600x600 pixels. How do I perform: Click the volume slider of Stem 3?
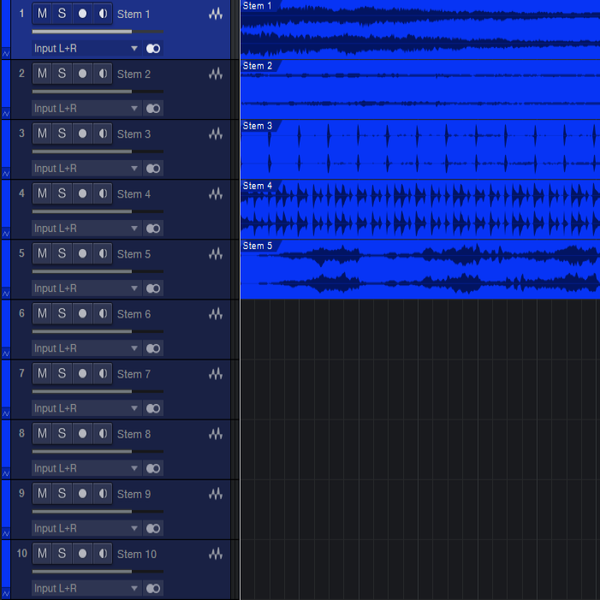[x=97, y=151]
